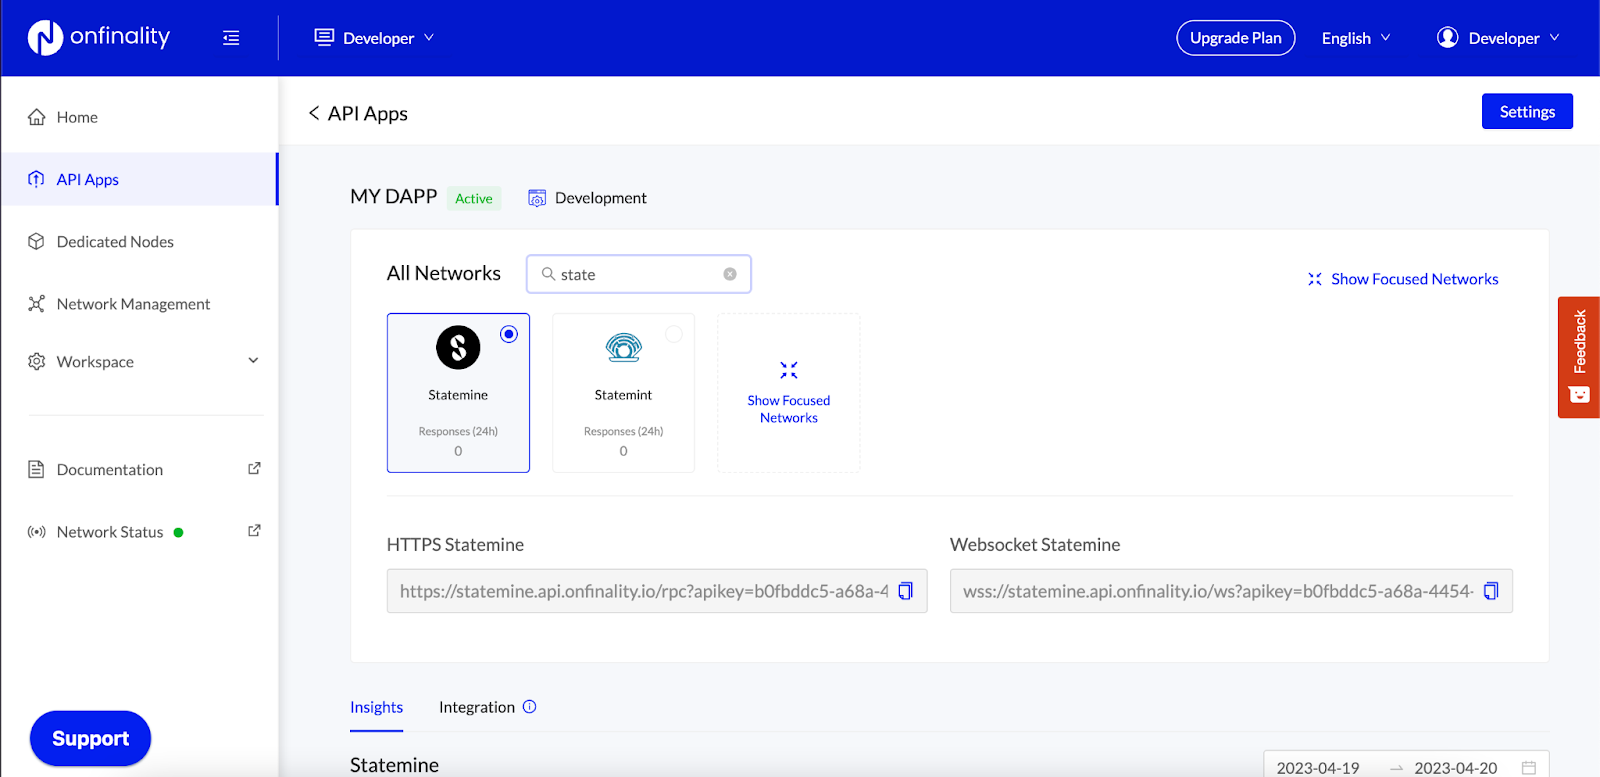Image resolution: width=1600 pixels, height=777 pixels.
Task: Open the Developer workspace dropdown
Action: tap(374, 38)
